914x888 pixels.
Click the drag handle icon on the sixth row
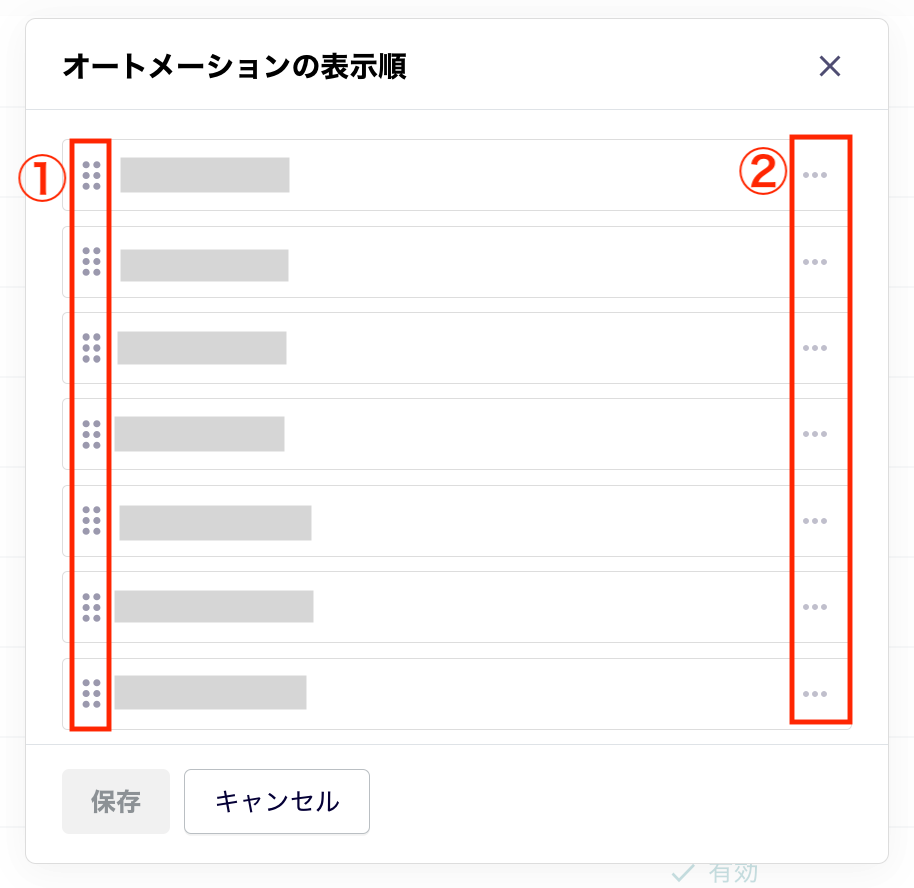point(90,607)
